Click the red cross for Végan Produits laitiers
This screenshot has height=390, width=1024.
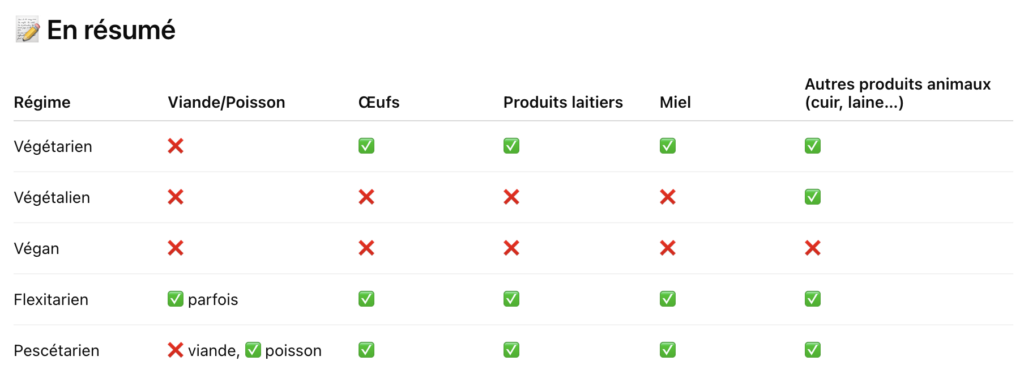click(511, 248)
